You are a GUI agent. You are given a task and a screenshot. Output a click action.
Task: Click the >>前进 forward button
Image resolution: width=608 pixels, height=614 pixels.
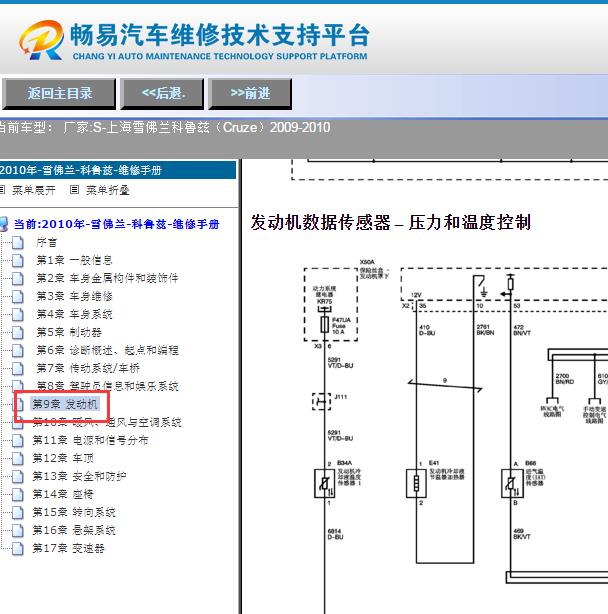[x=250, y=94]
